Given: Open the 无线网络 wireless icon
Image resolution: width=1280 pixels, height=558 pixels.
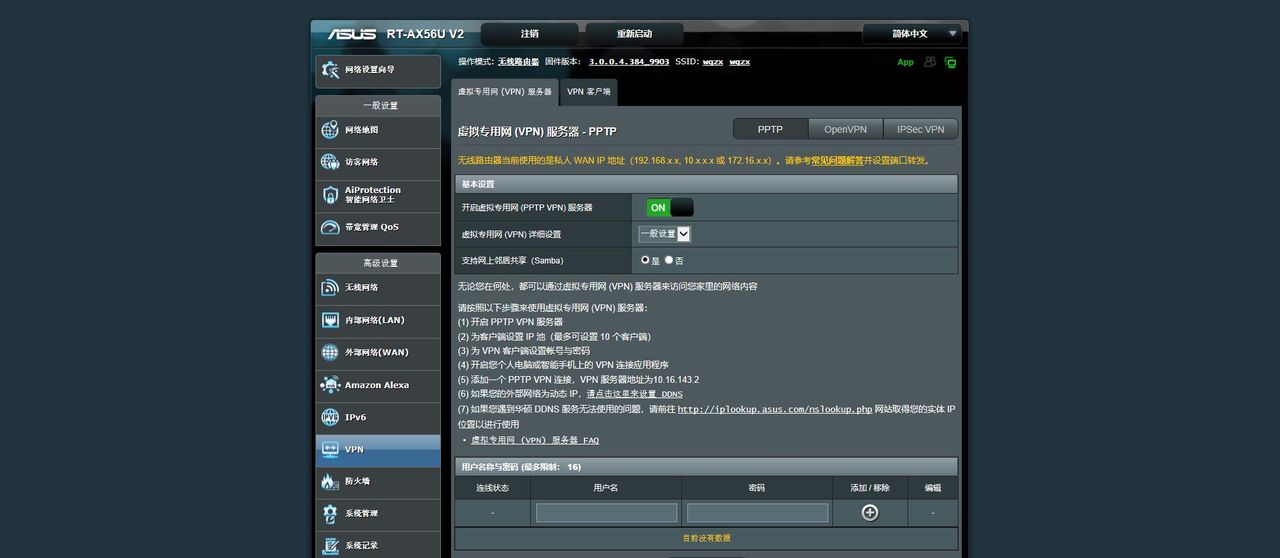Looking at the screenshot, I should pyautogui.click(x=330, y=288).
